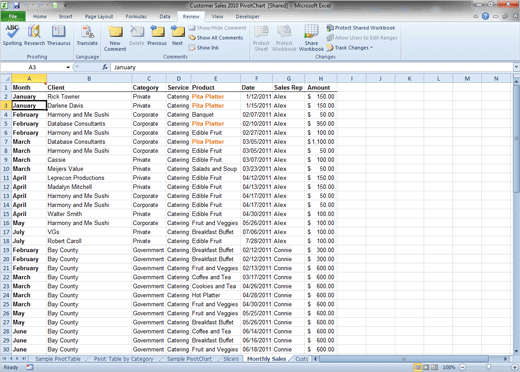This screenshot has width=520, height=372.
Task: Click the zoom slider handle
Action: pyautogui.click(x=489, y=367)
